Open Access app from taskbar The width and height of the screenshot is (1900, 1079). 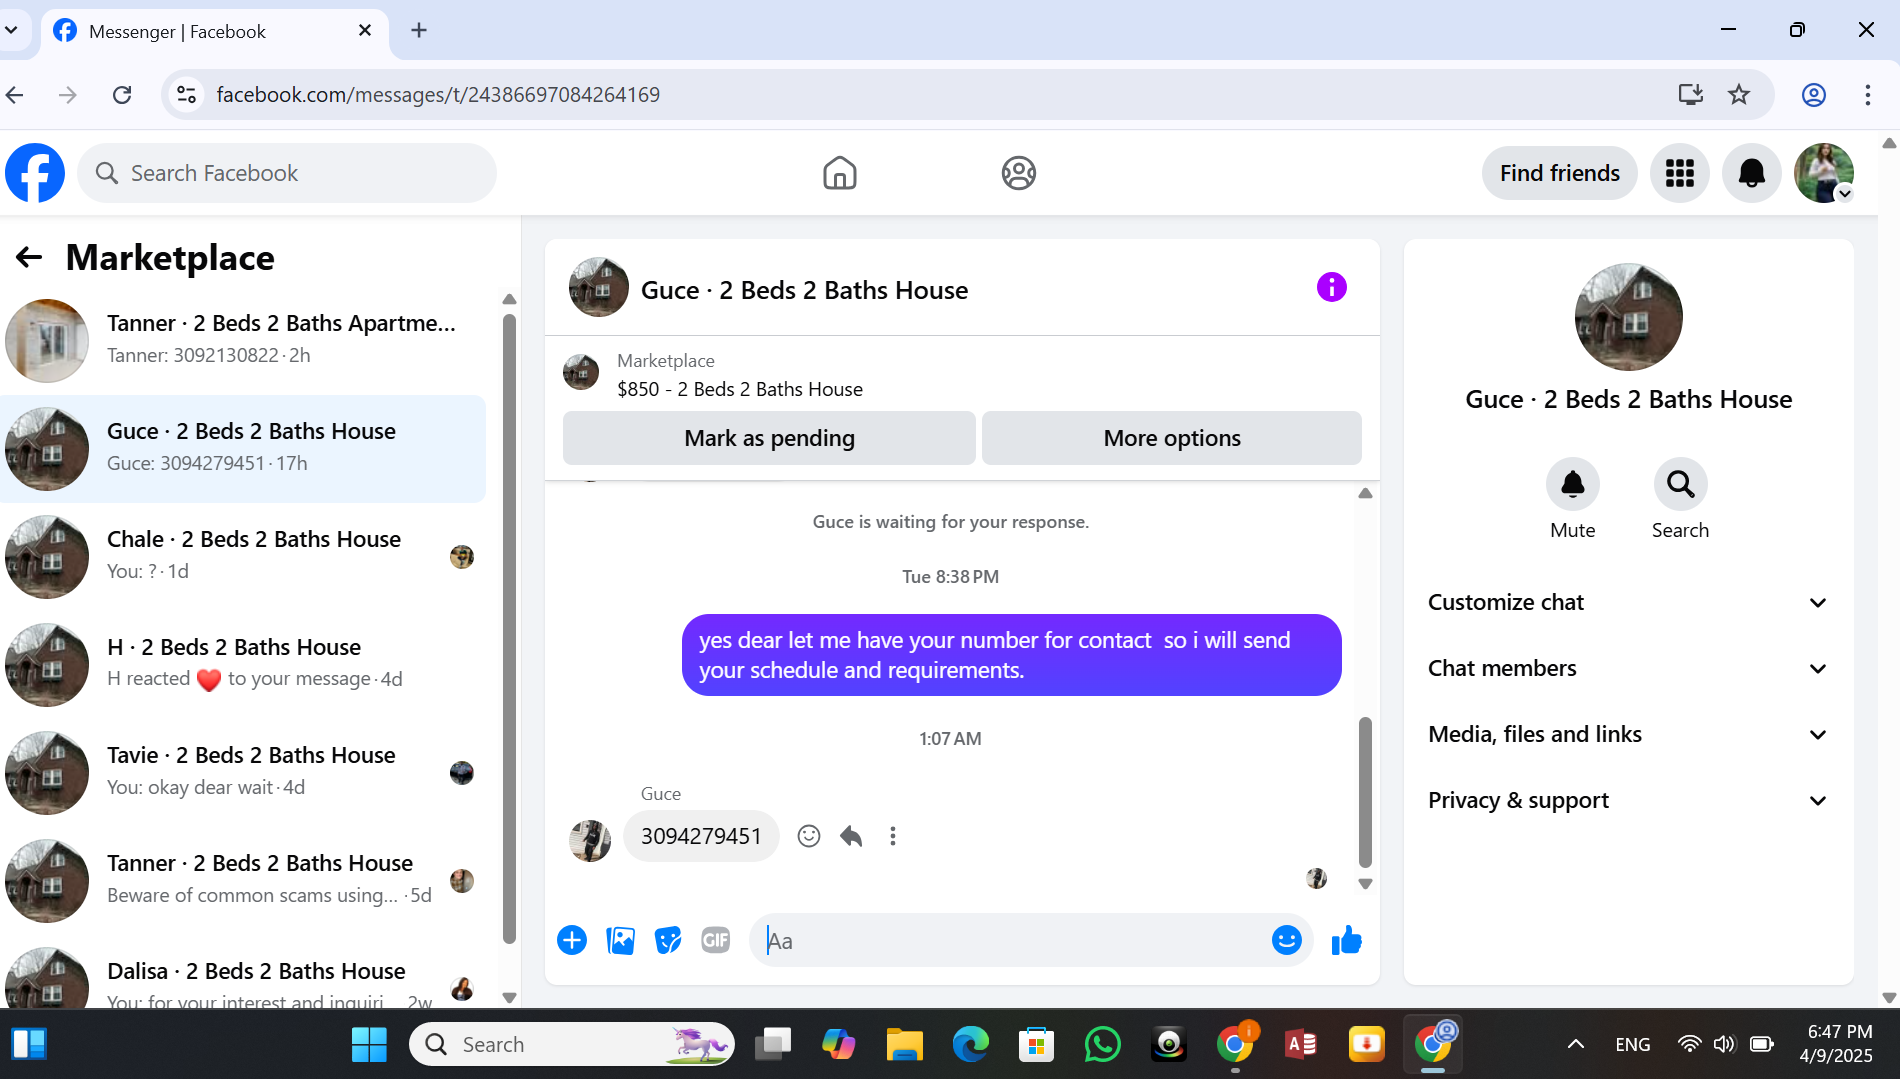pyautogui.click(x=1300, y=1045)
